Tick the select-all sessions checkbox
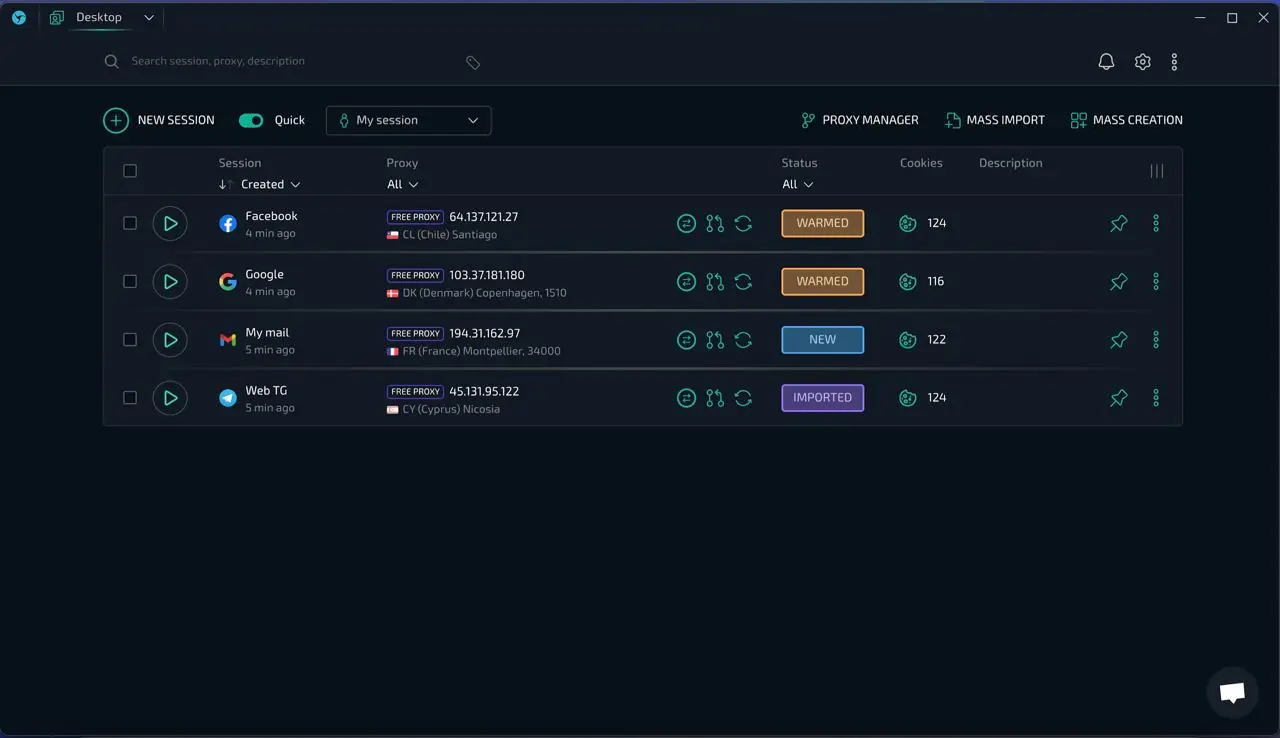1280x738 pixels. click(130, 171)
